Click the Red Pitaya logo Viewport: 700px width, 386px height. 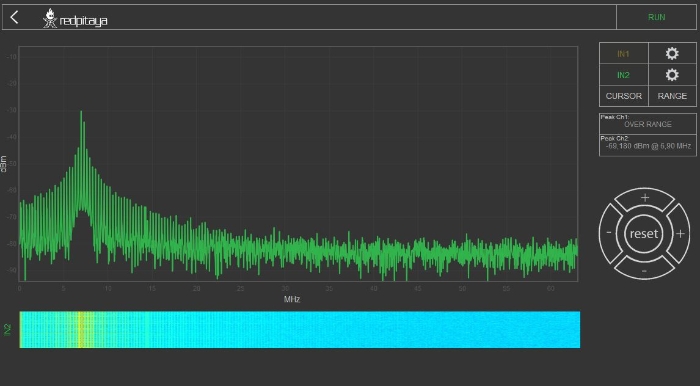tap(75, 19)
